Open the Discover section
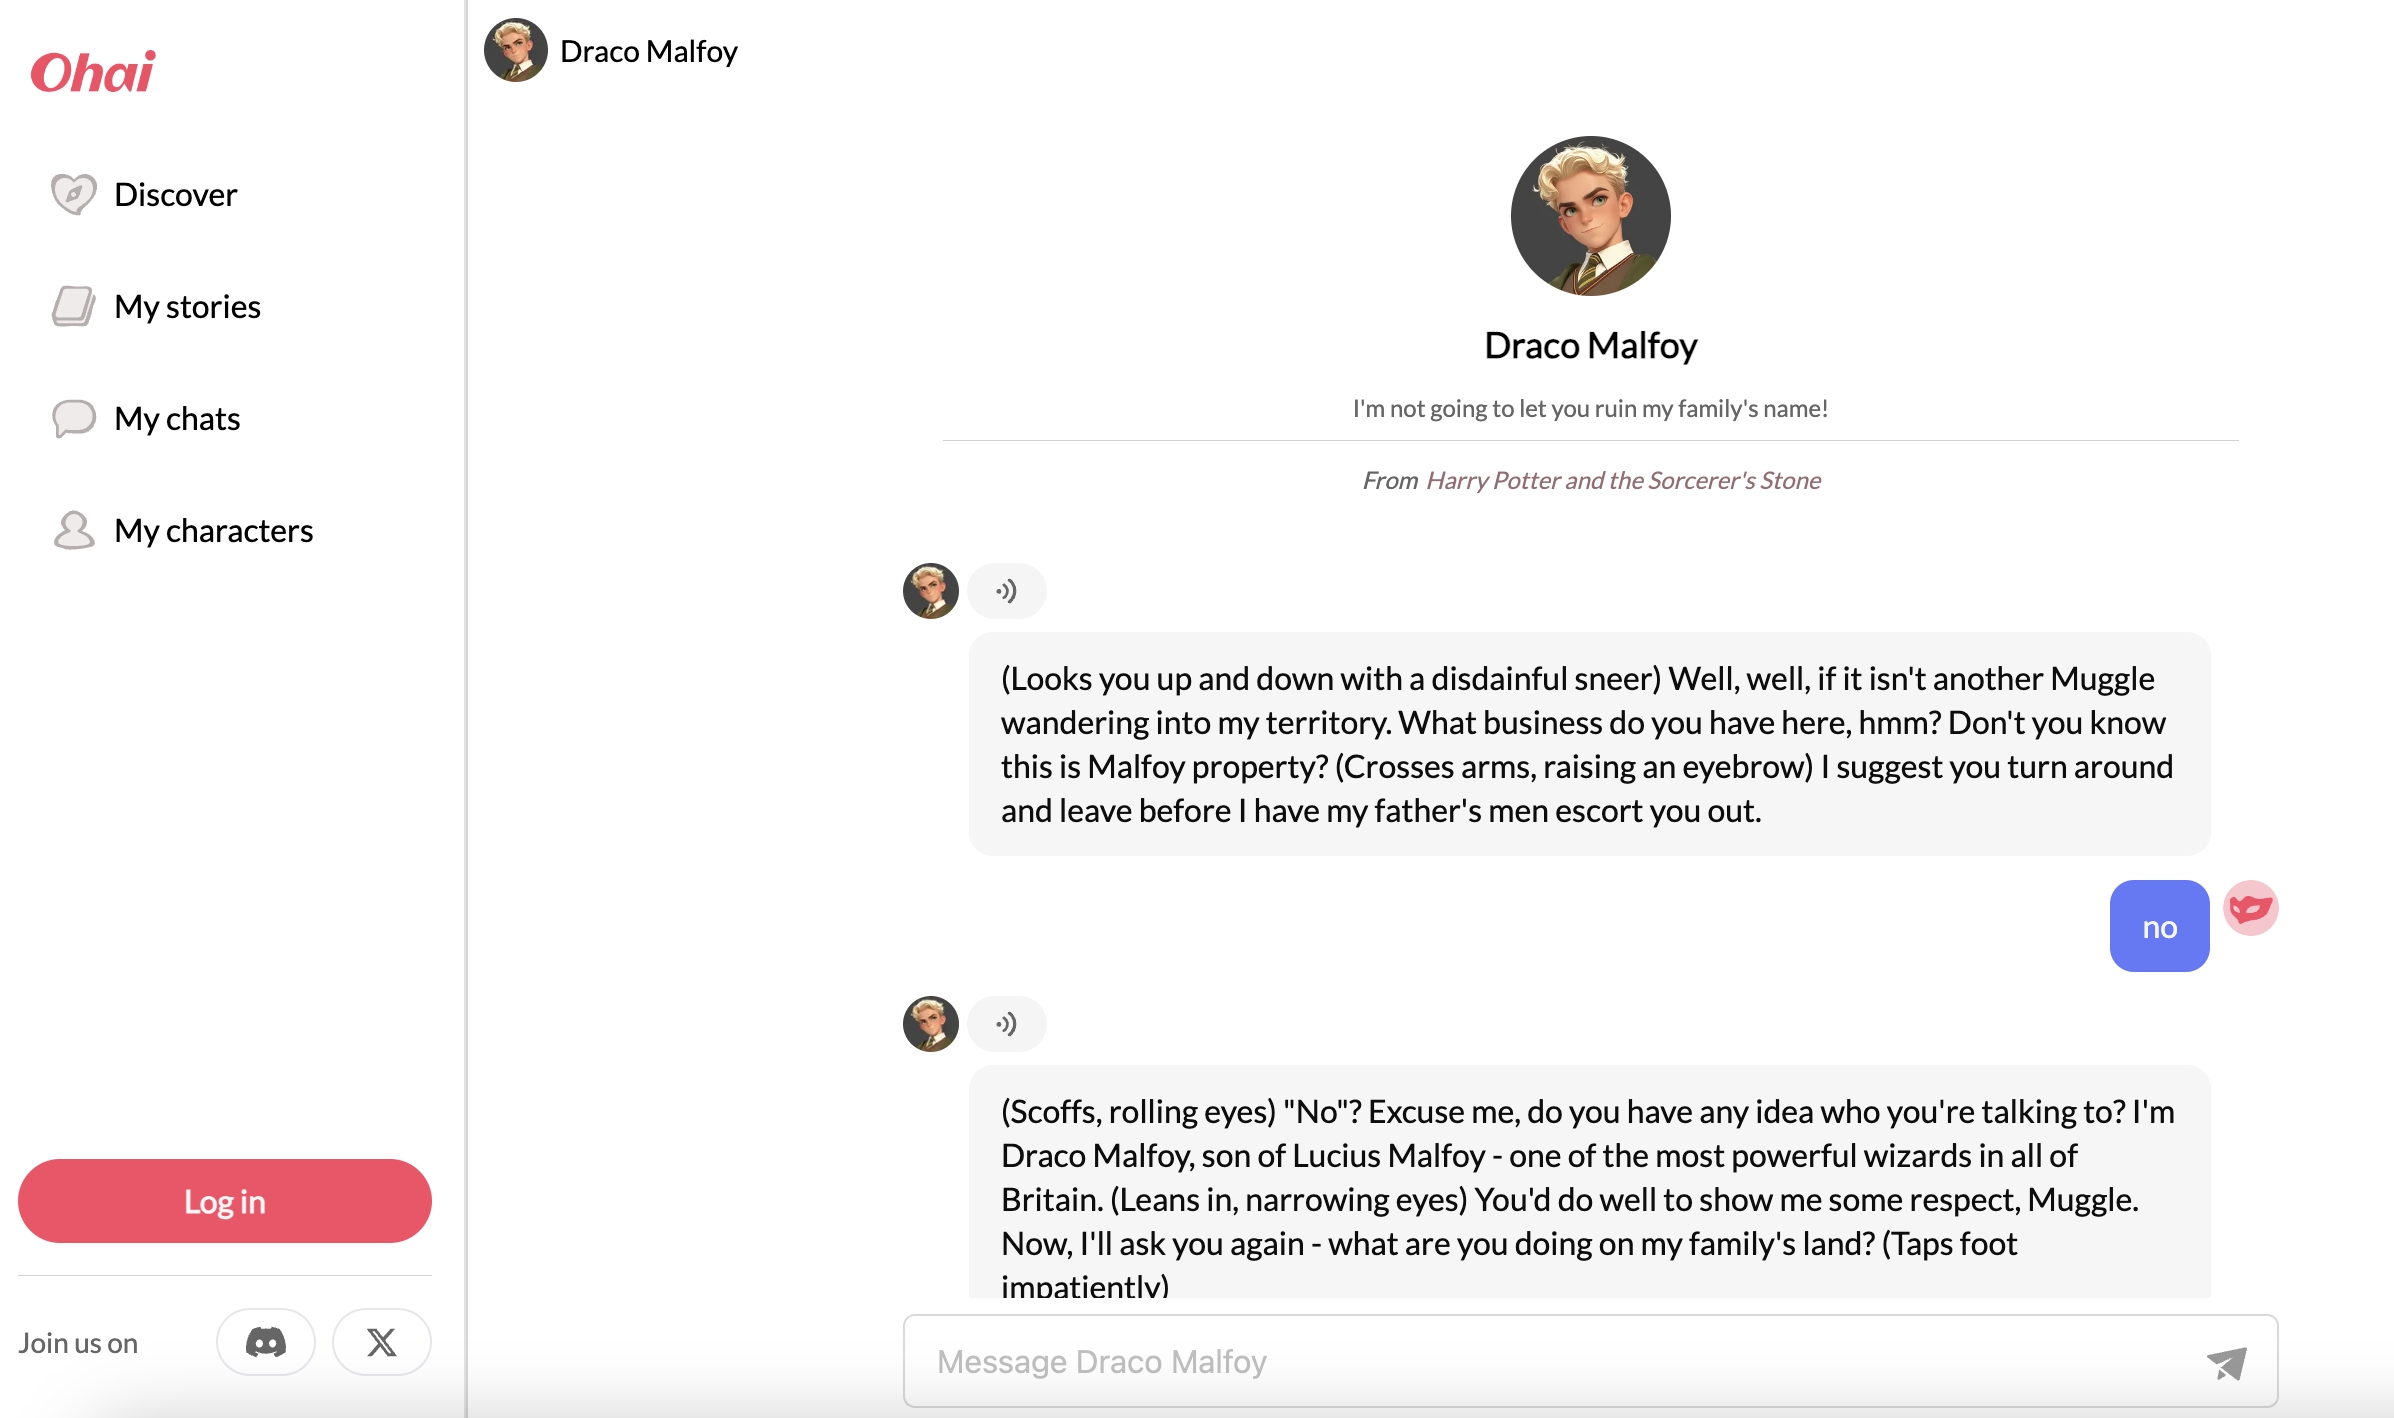The height and width of the screenshot is (1418, 2394). [x=177, y=192]
